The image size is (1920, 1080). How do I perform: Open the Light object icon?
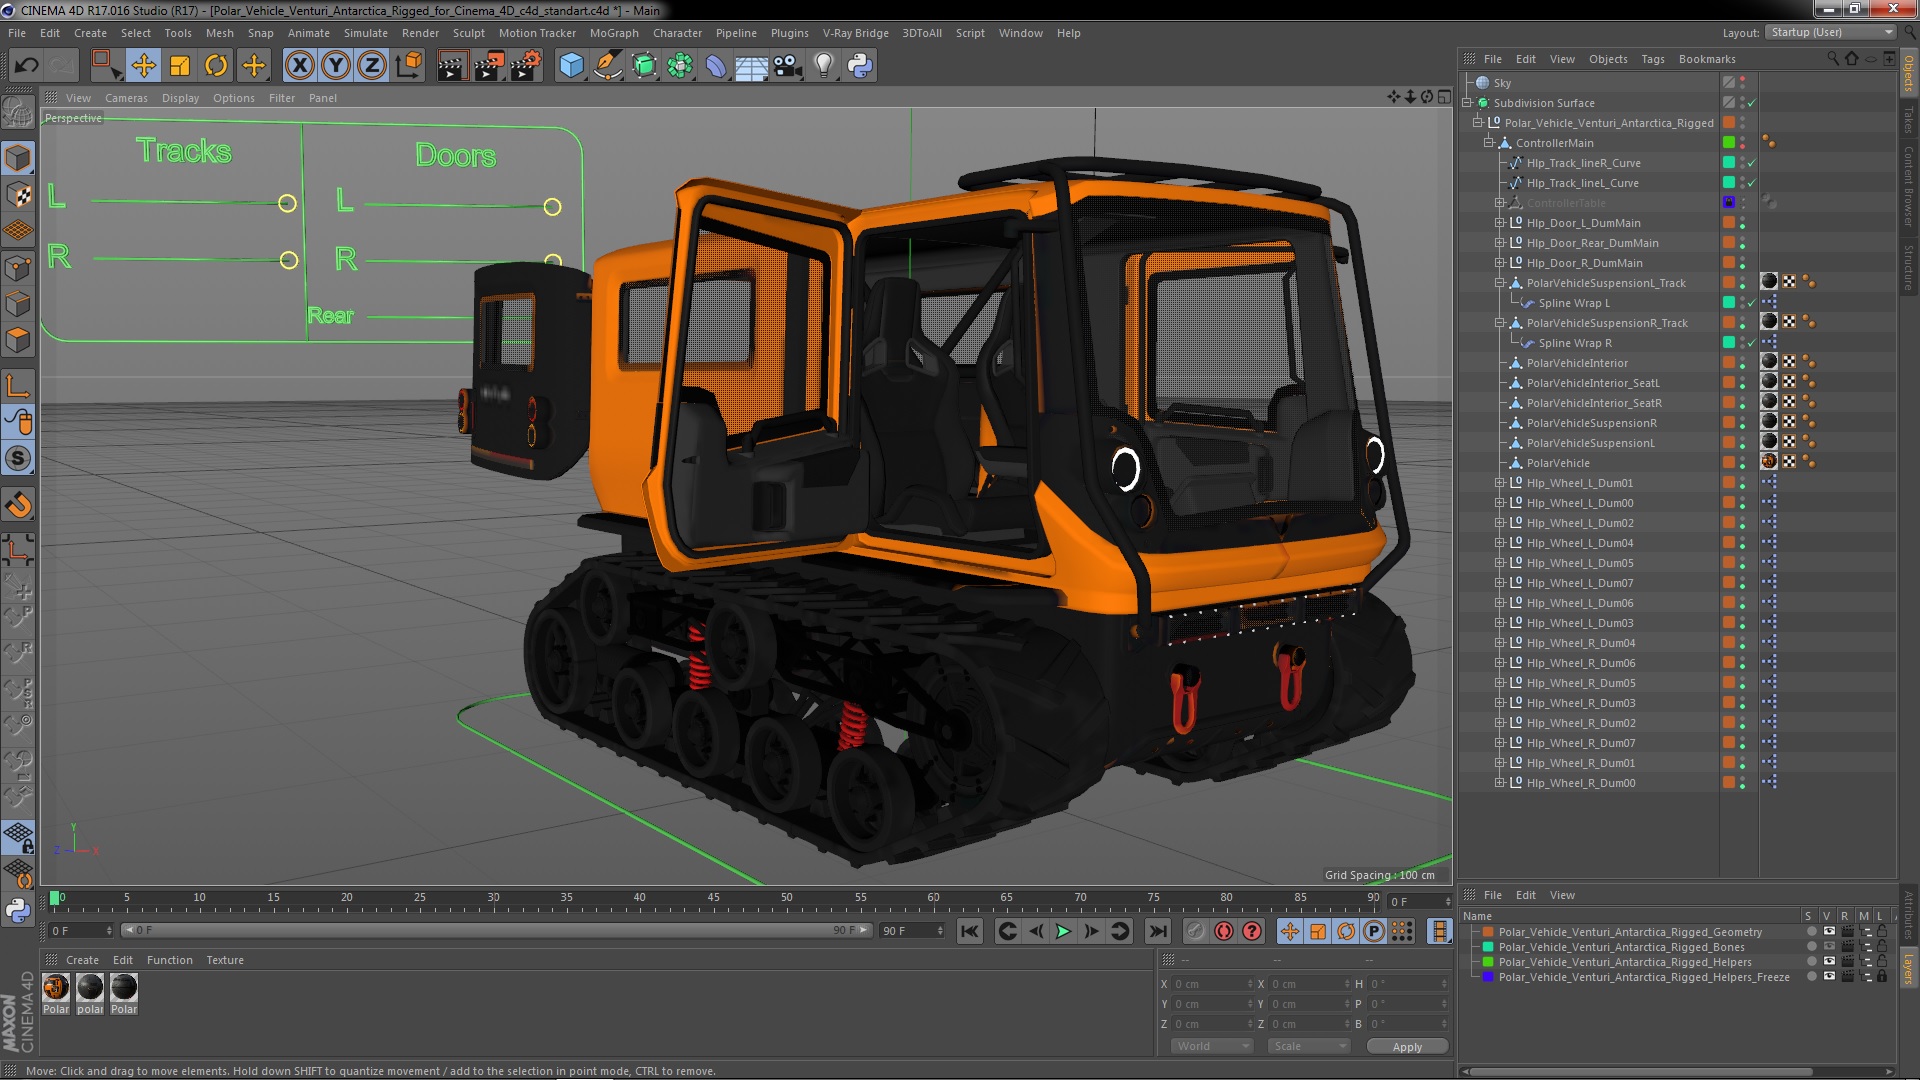point(823,66)
